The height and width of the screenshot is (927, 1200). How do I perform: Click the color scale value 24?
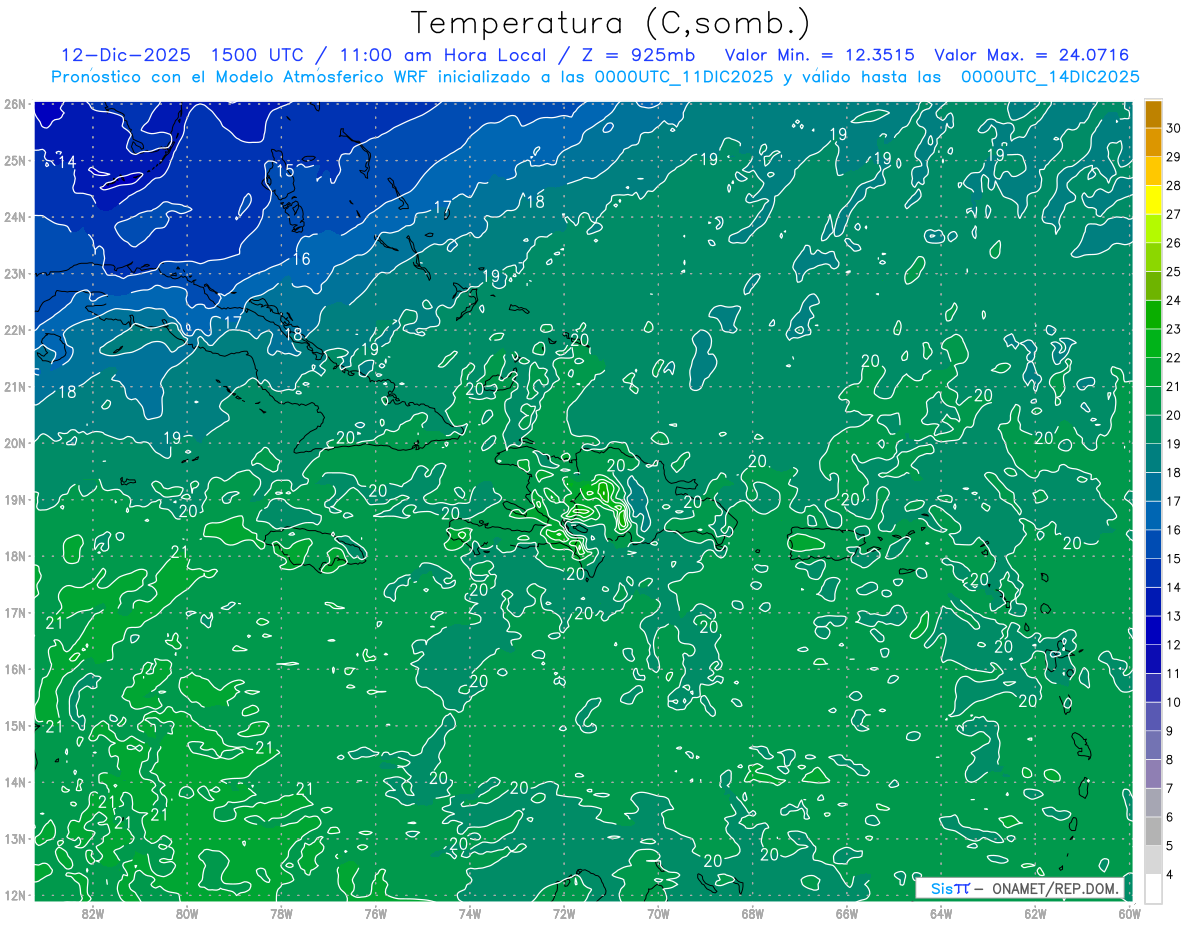pos(1174,300)
